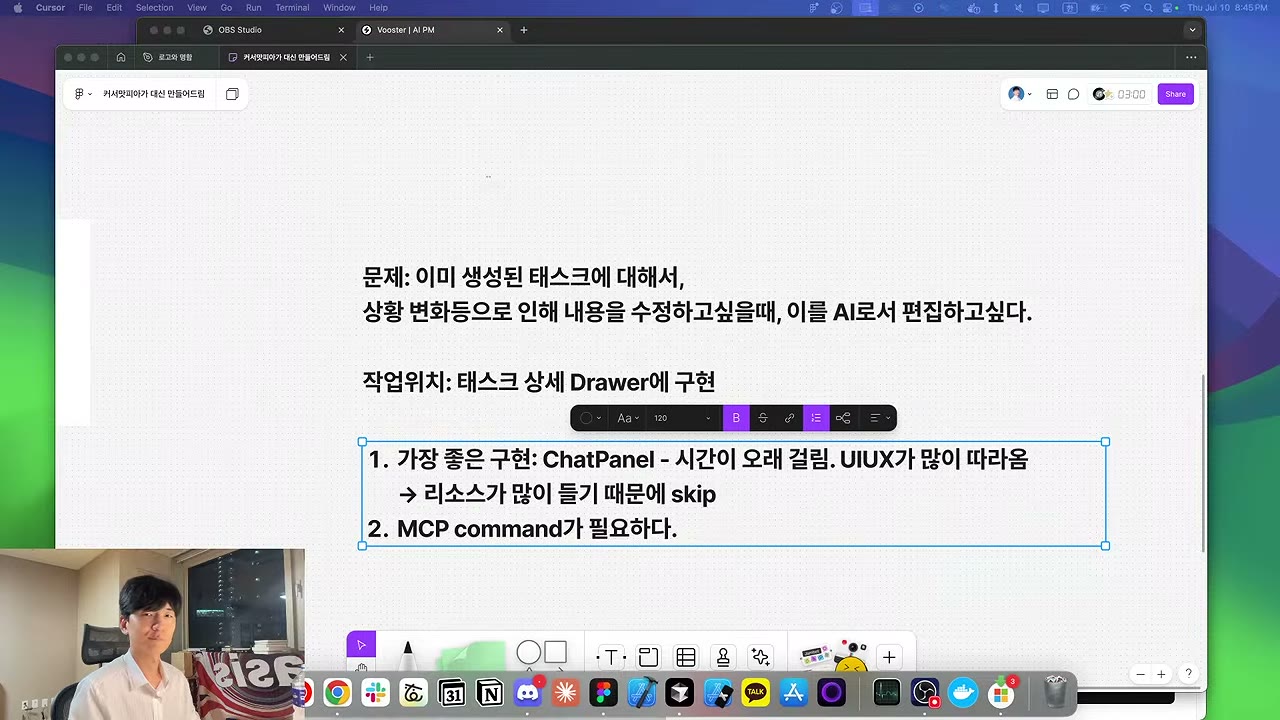This screenshot has width=1280, height=720.
Task: Open the help question mark button
Action: (1189, 674)
